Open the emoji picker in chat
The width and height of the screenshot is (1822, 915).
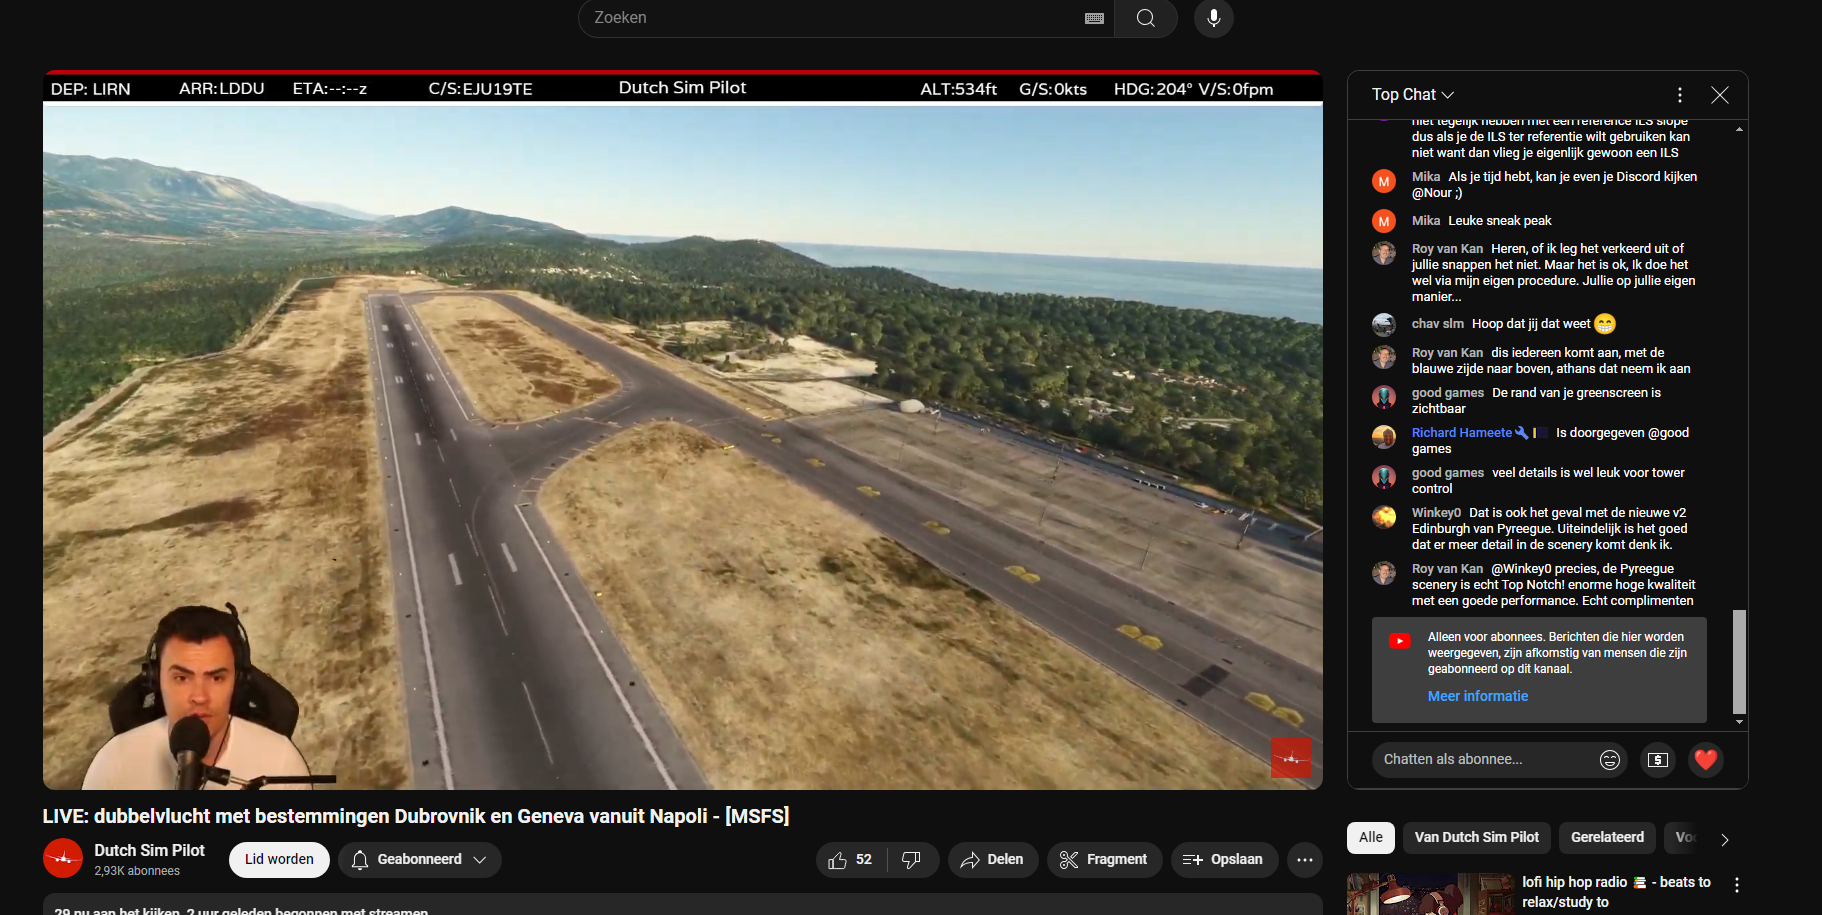pos(1609,760)
